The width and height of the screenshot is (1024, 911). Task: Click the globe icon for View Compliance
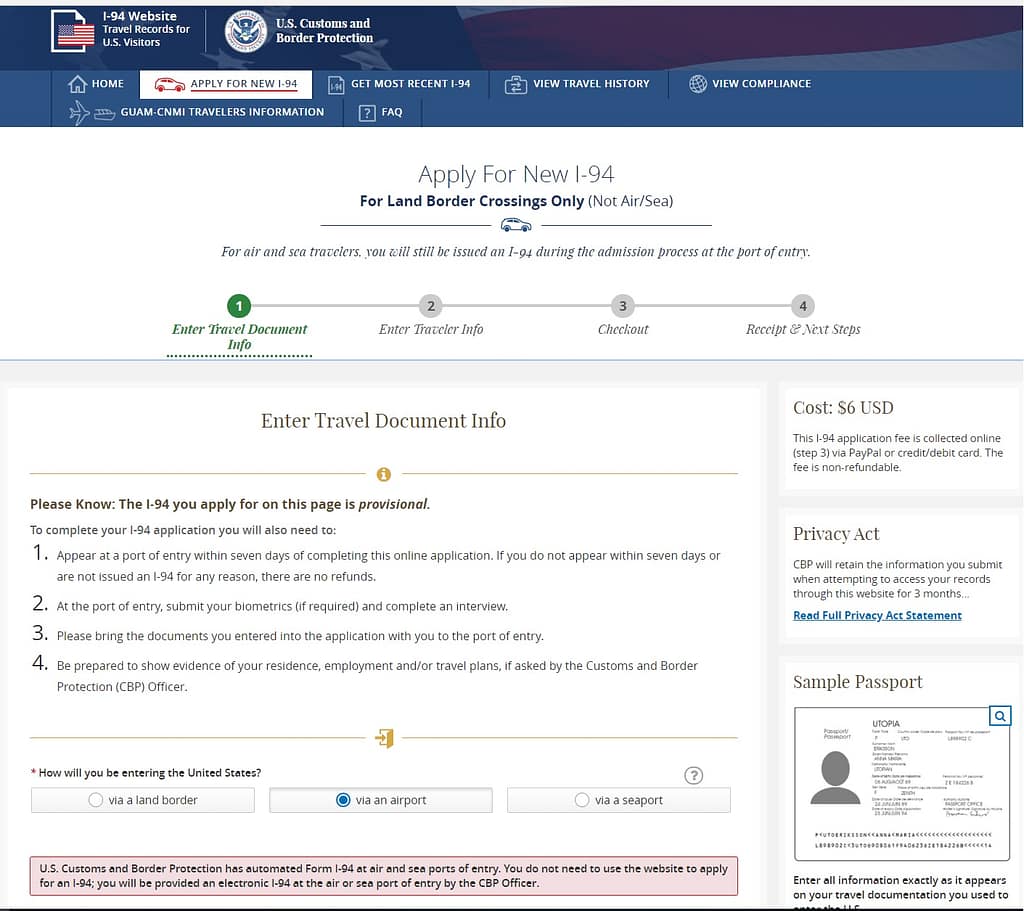pos(698,84)
